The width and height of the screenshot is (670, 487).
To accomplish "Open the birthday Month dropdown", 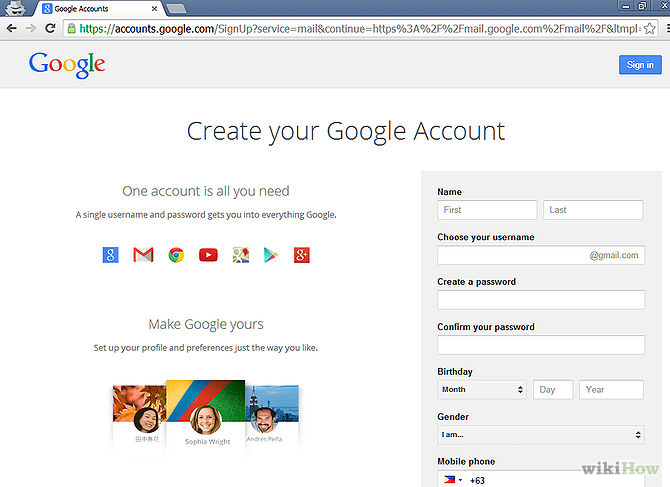I will coord(482,390).
